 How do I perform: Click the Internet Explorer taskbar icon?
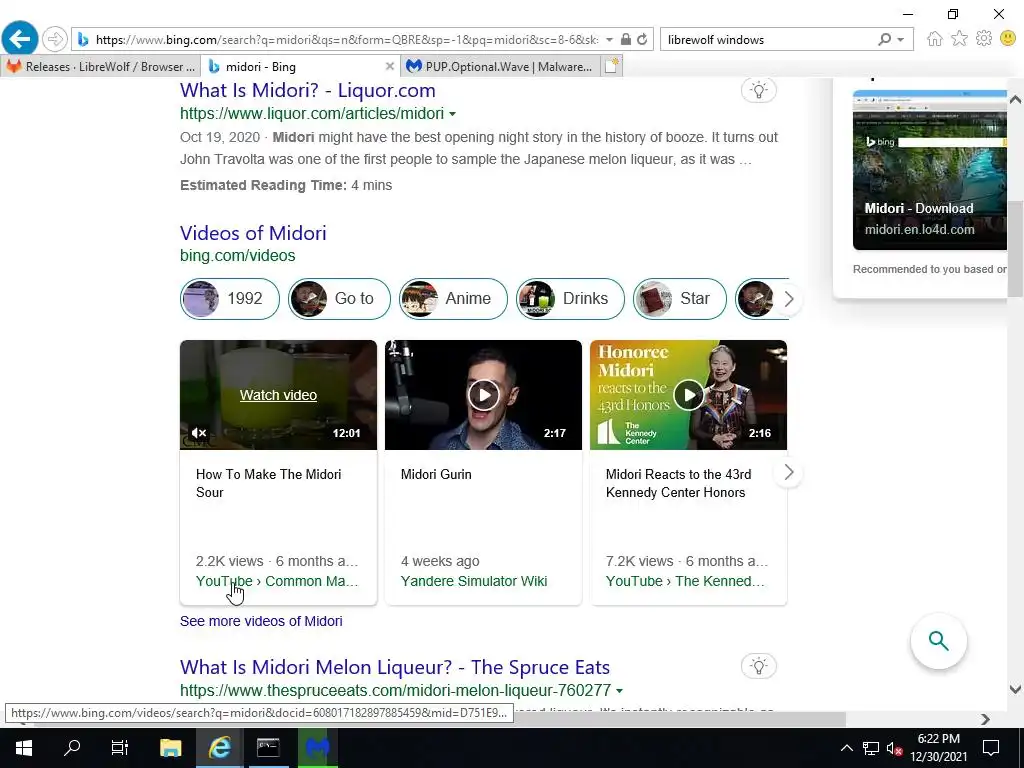click(x=219, y=747)
